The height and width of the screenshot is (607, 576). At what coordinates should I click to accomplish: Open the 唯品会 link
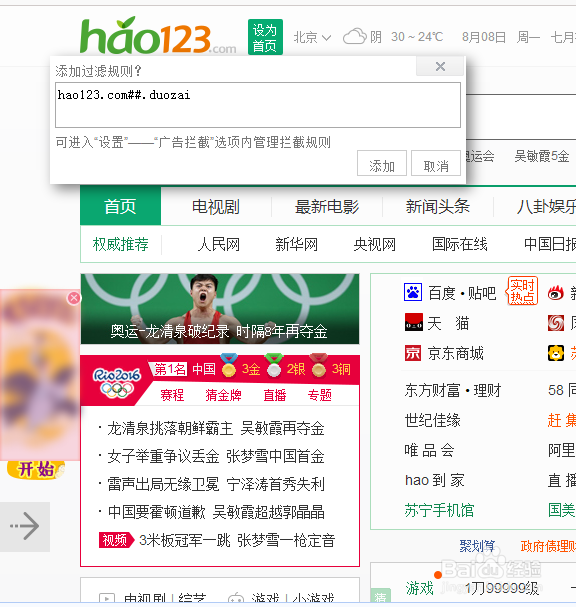429,450
